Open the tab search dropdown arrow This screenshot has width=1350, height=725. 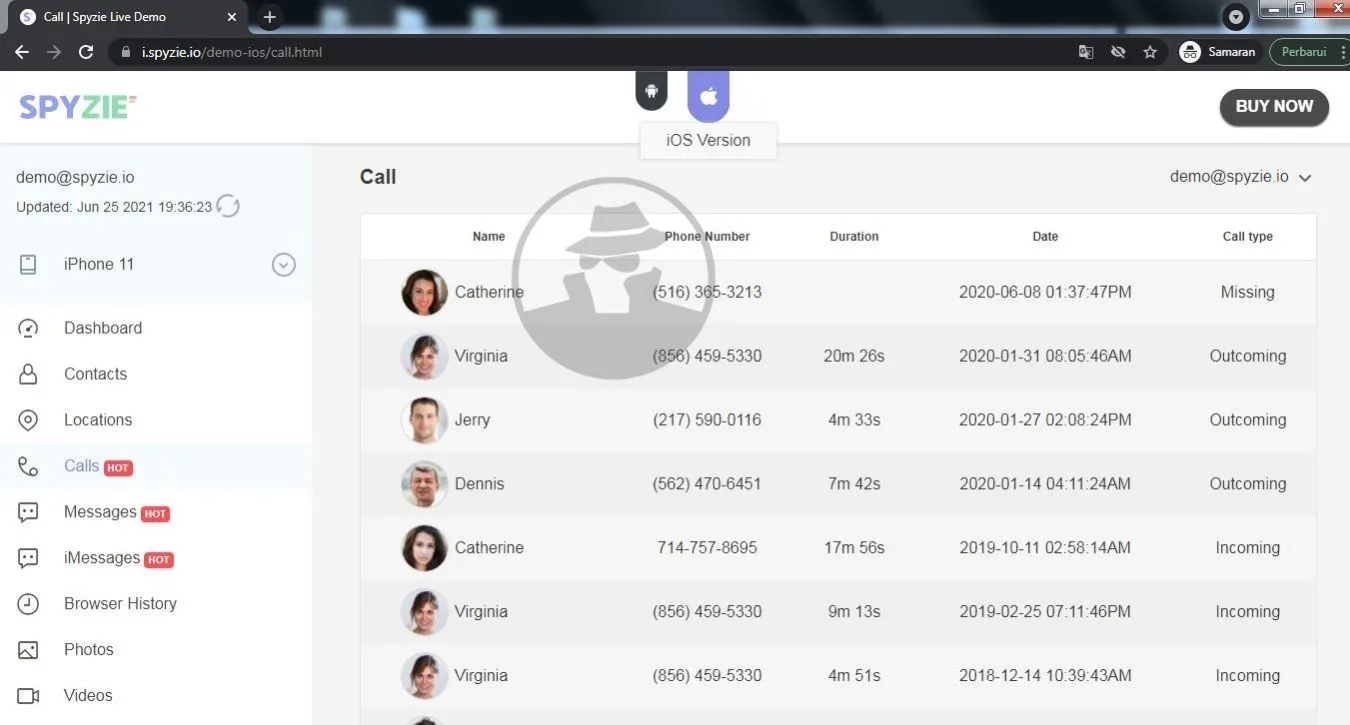pyautogui.click(x=1237, y=17)
